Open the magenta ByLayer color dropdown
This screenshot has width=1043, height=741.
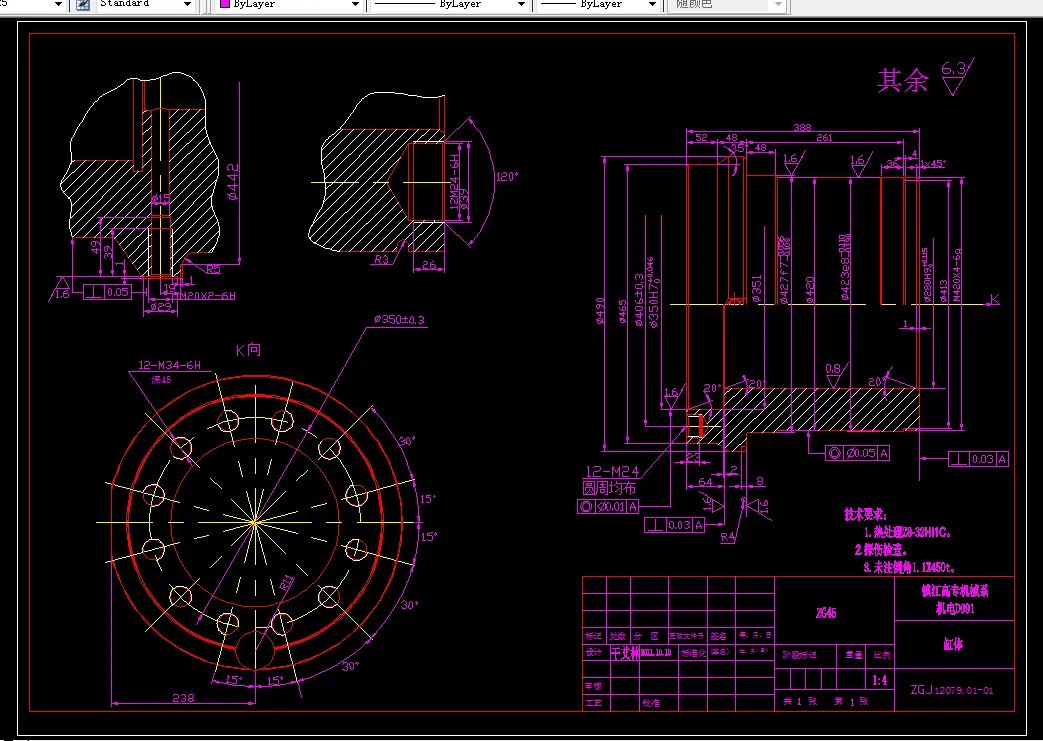pyautogui.click(x=355, y=5)
